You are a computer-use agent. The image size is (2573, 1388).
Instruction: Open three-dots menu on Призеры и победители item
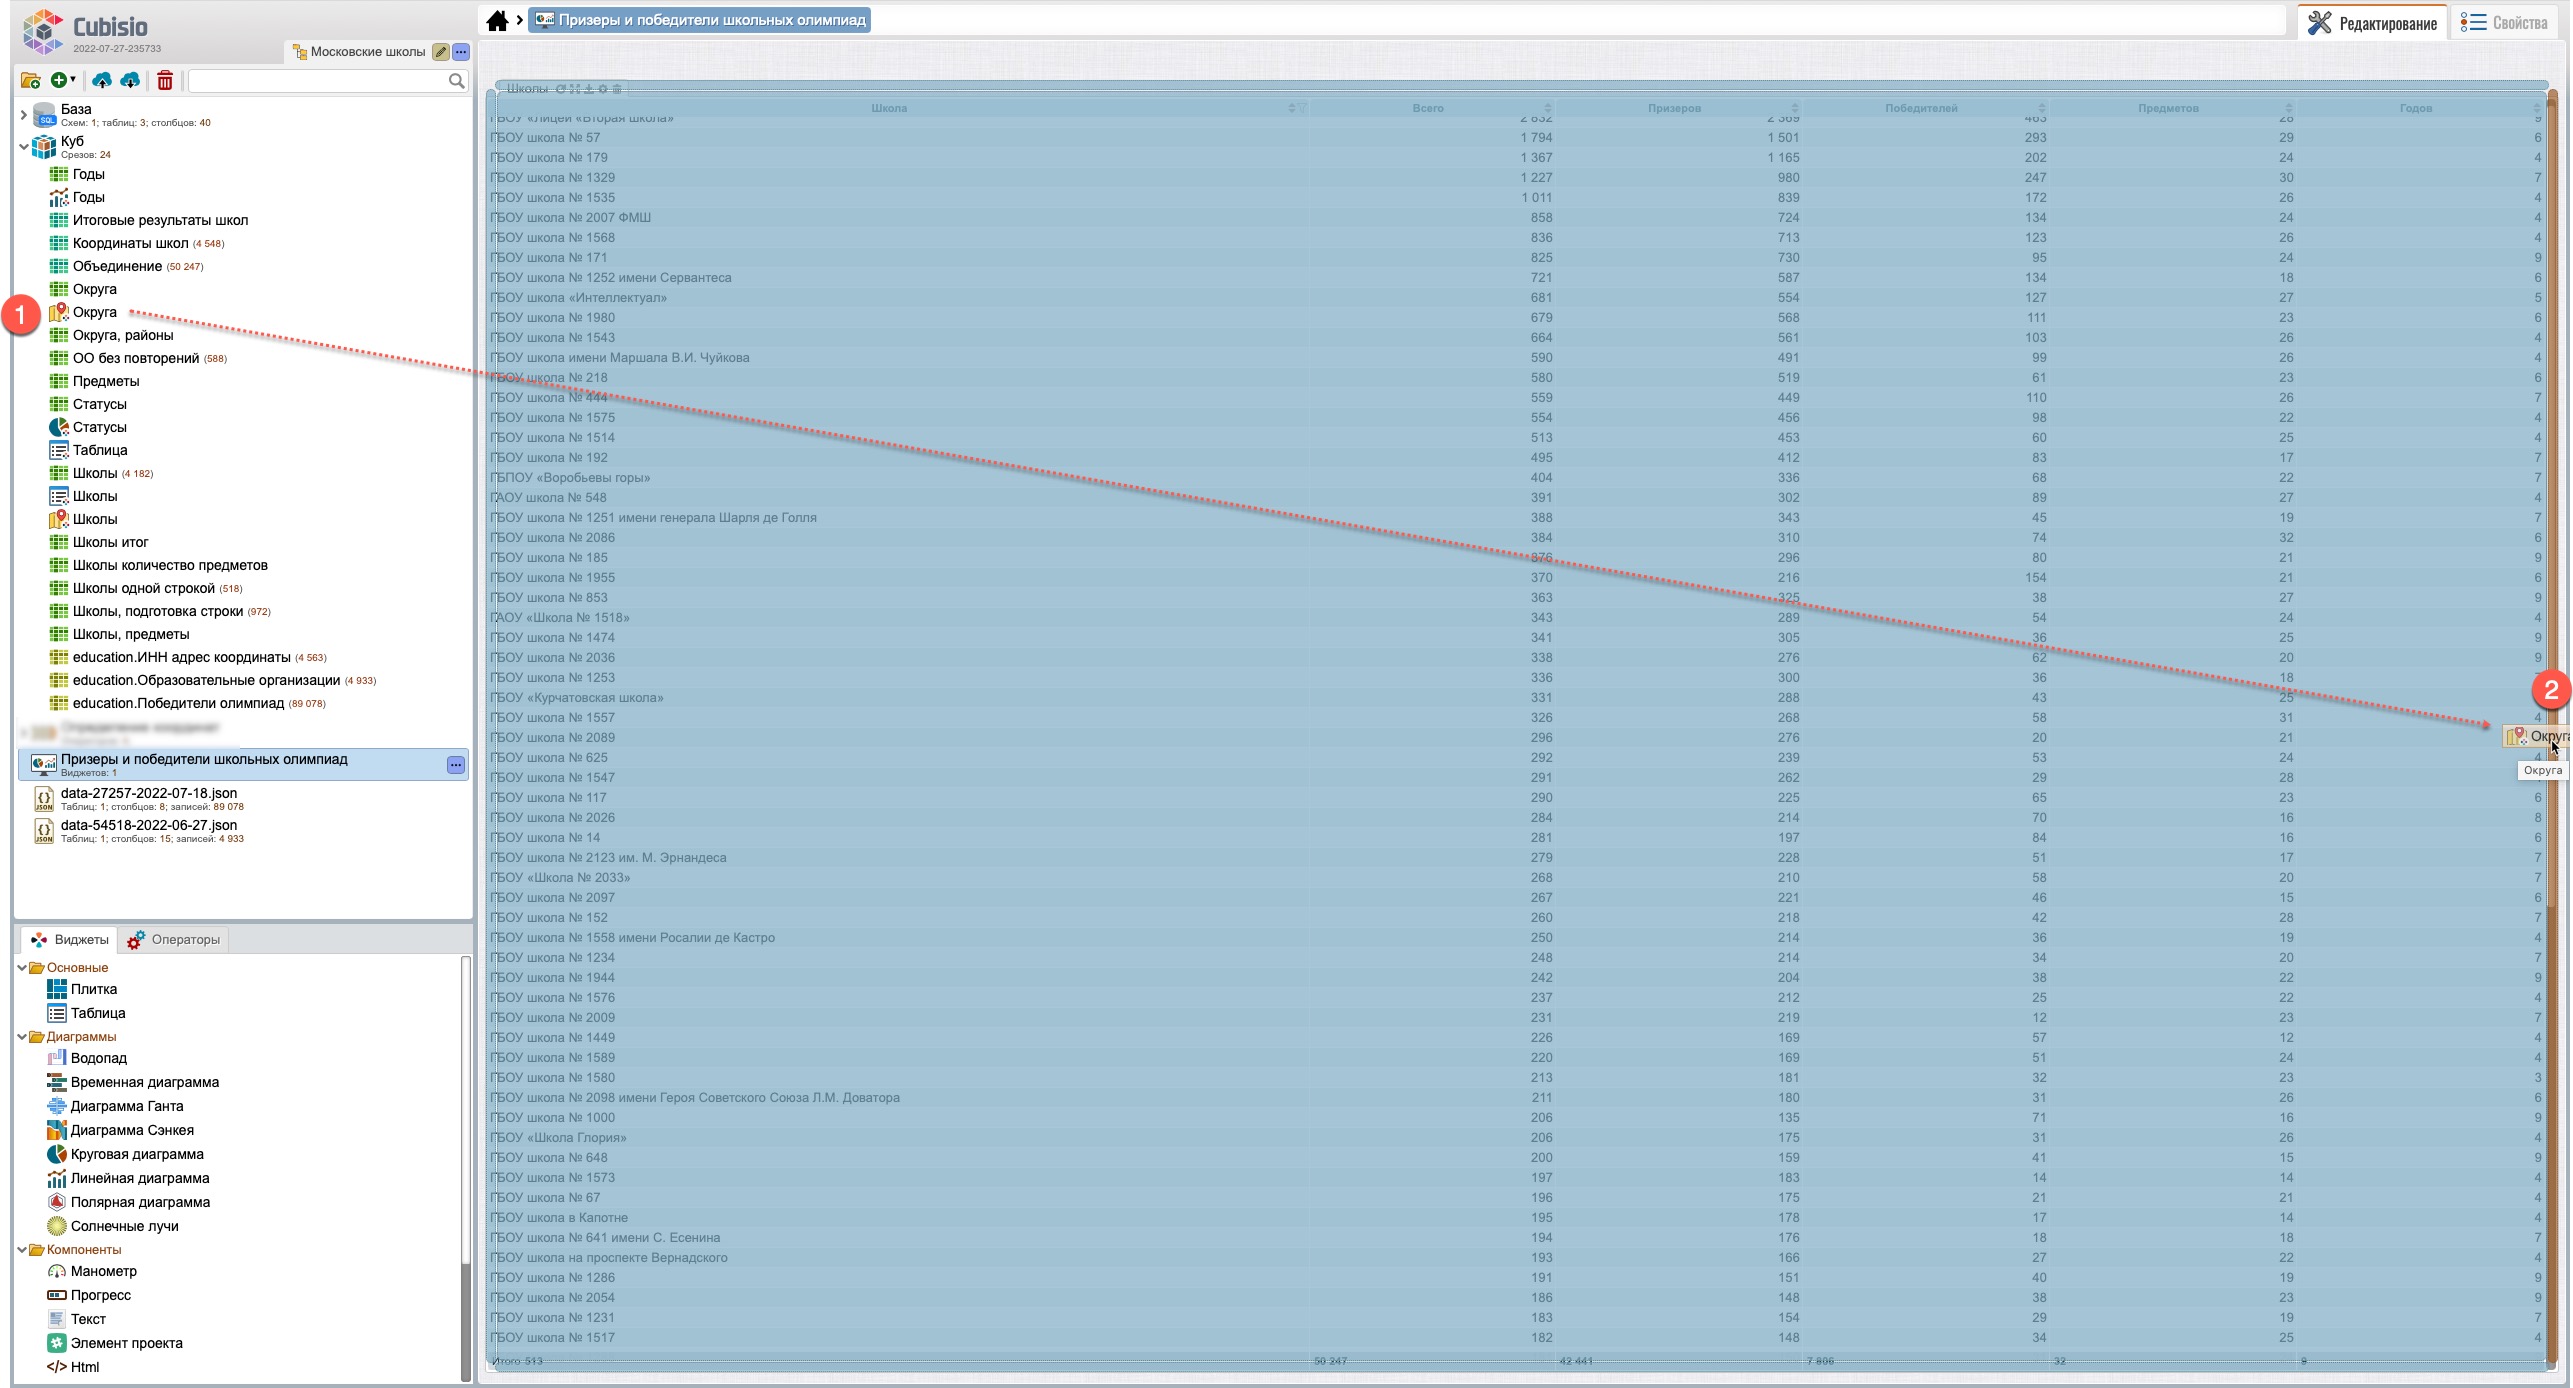coord(455,765)
